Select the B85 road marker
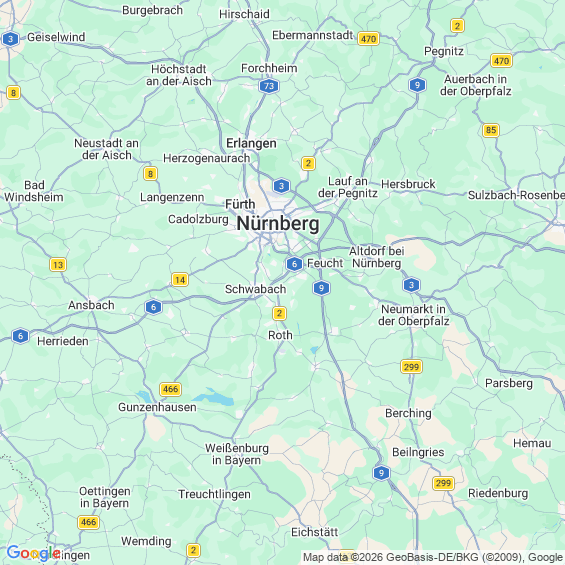Screen dimensions: 565x565 [490, 130]
